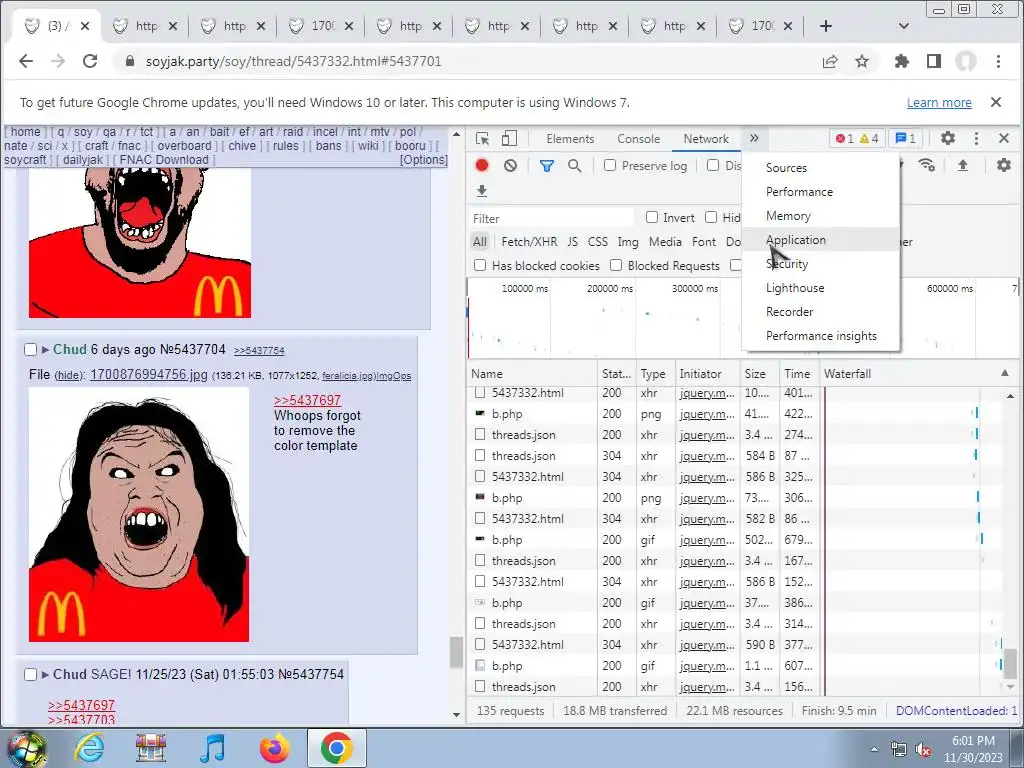Screen dimensions: 1024x768
Task: Open Chrome three-dot menu
Action: (x=998, y=61)
